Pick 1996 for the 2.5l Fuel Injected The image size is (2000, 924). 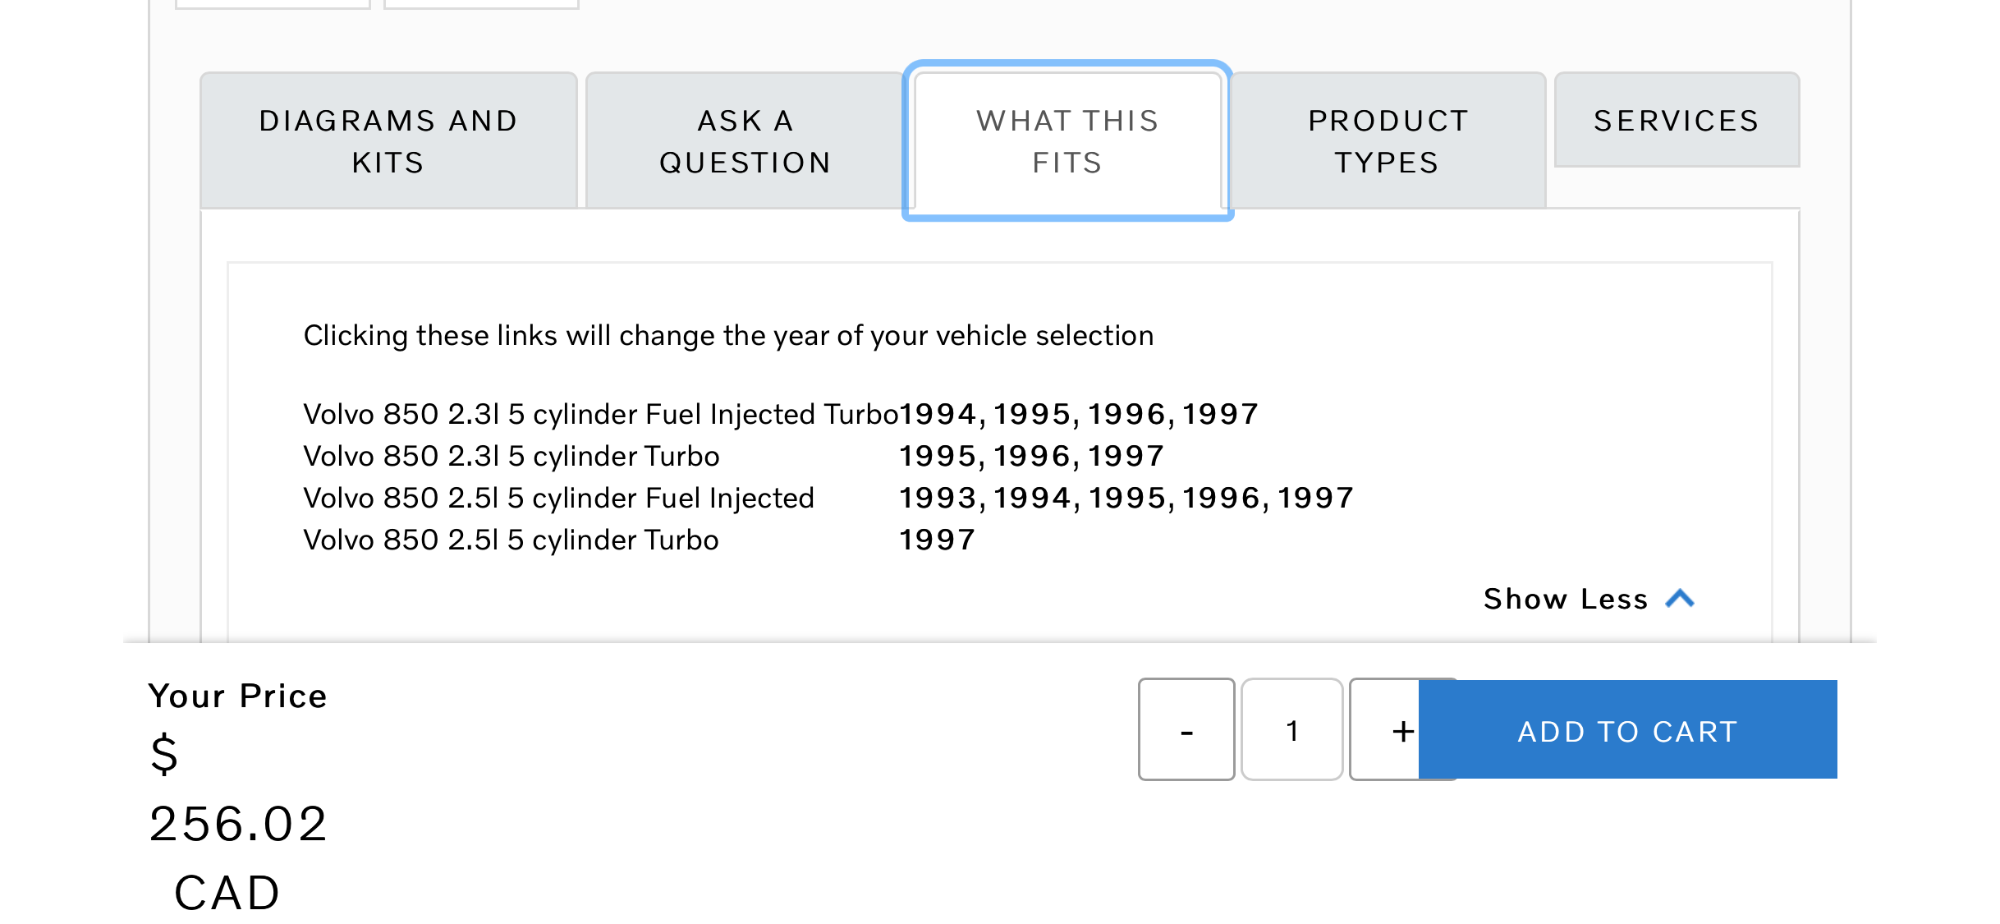click(x=1221, y=498)
